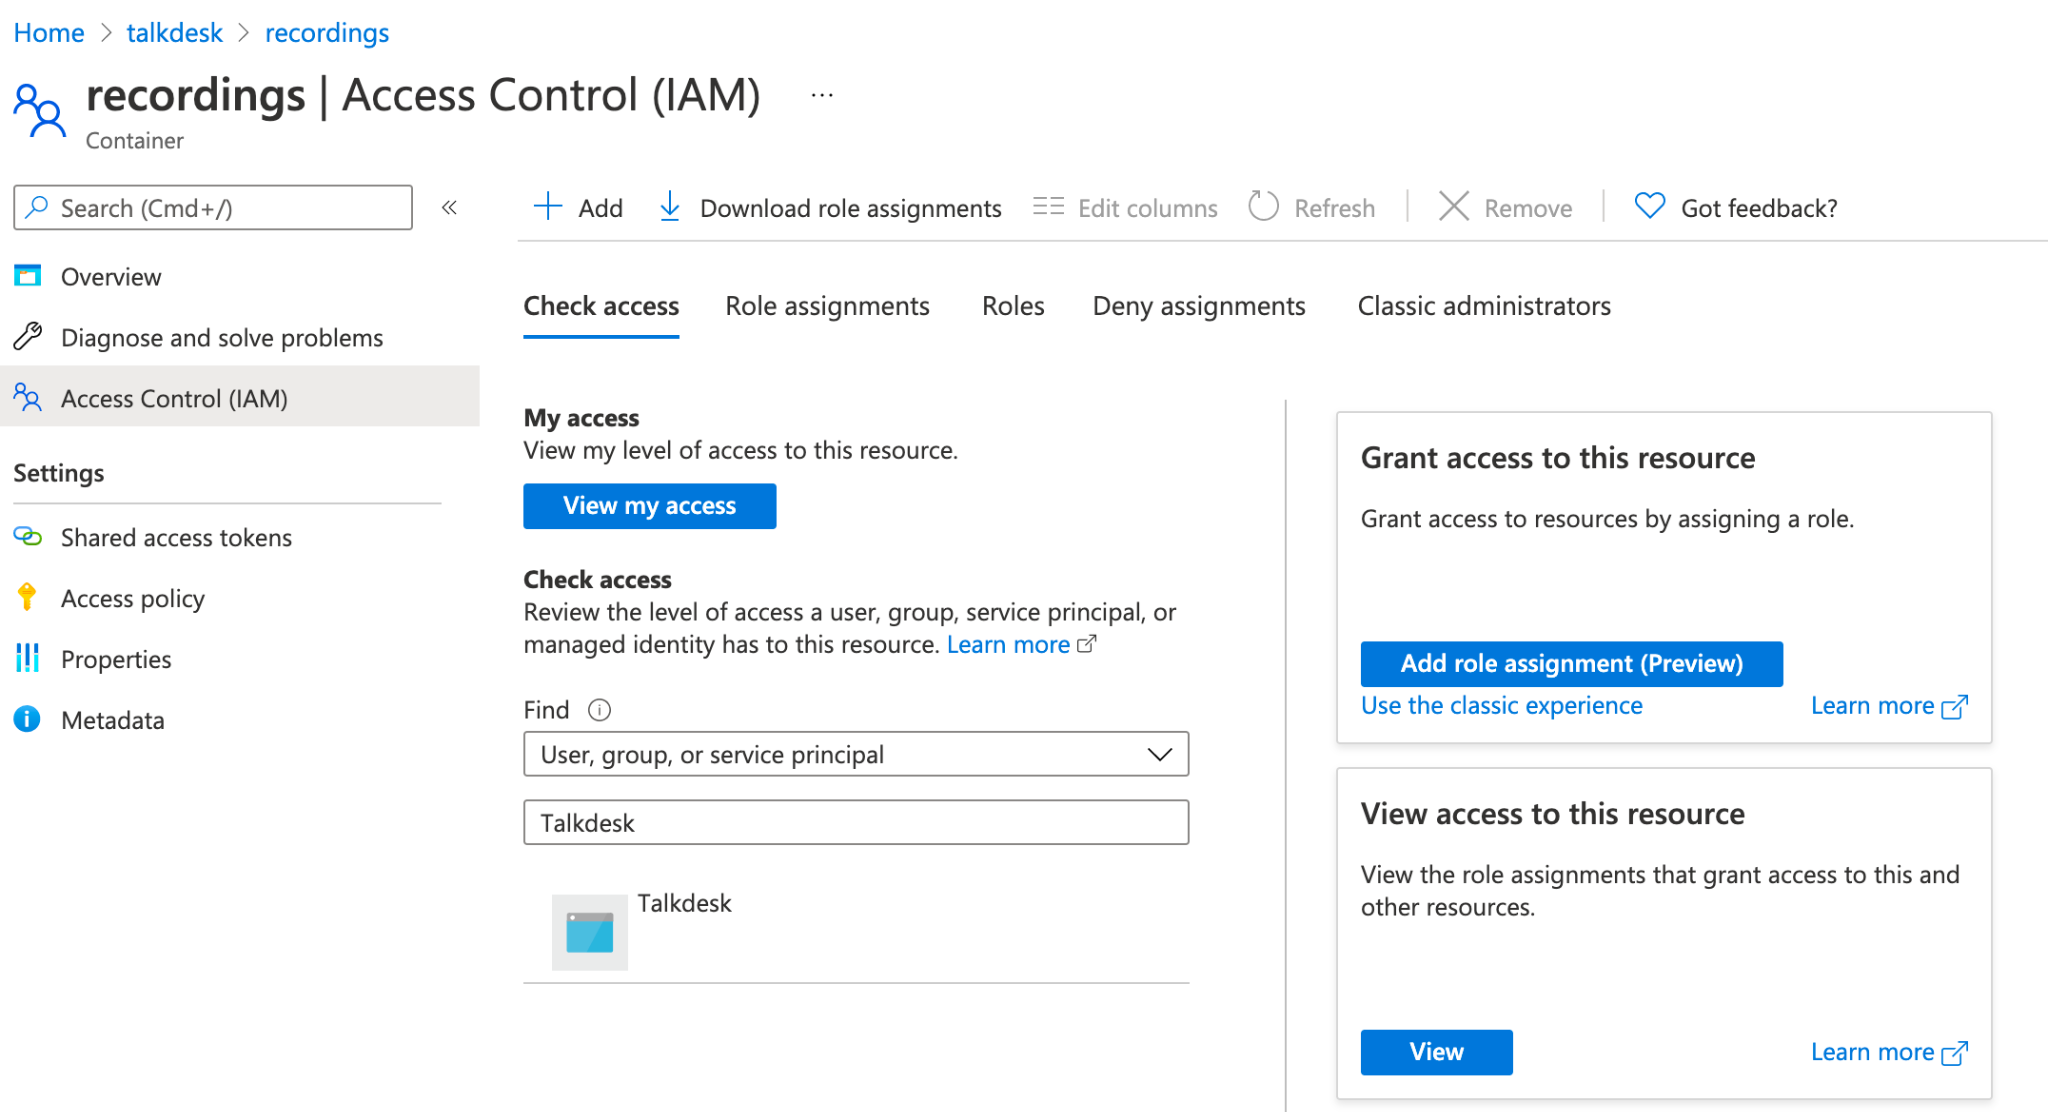Select the Talkdesk search result
This screenshot has width=2048, height=1112.
(x=856, y=932)
